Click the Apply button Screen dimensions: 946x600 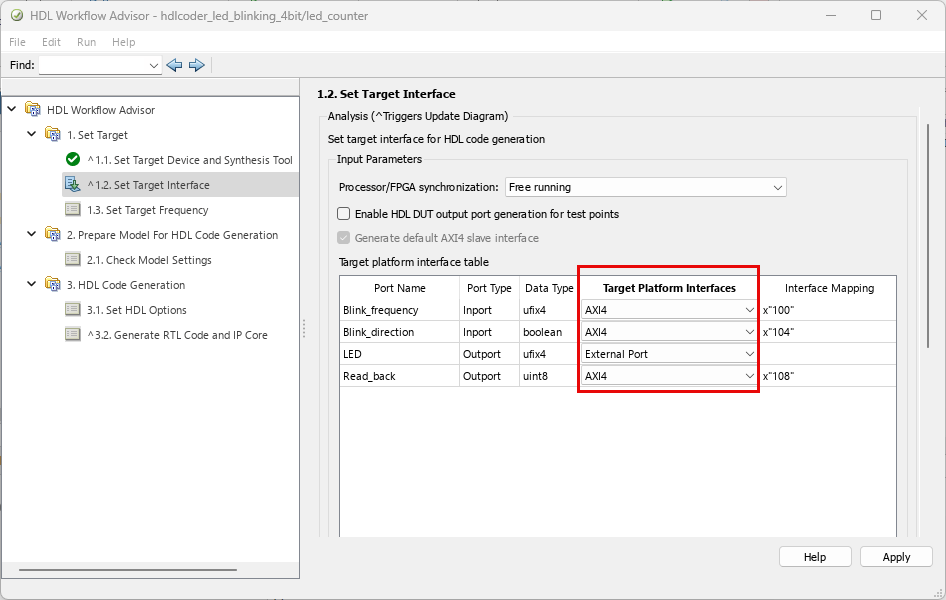tap(896, 557)
